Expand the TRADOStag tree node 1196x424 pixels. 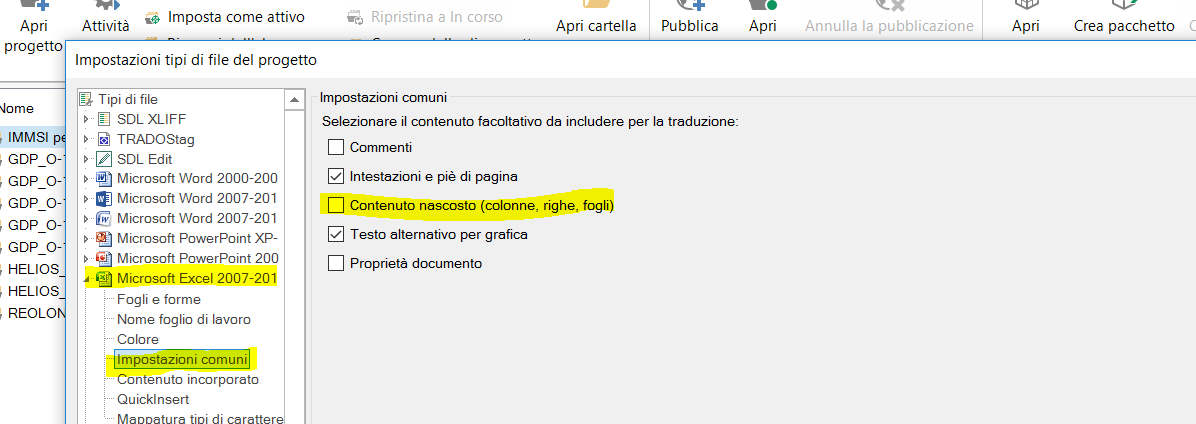pyautogui.click(x=86, y=139)
